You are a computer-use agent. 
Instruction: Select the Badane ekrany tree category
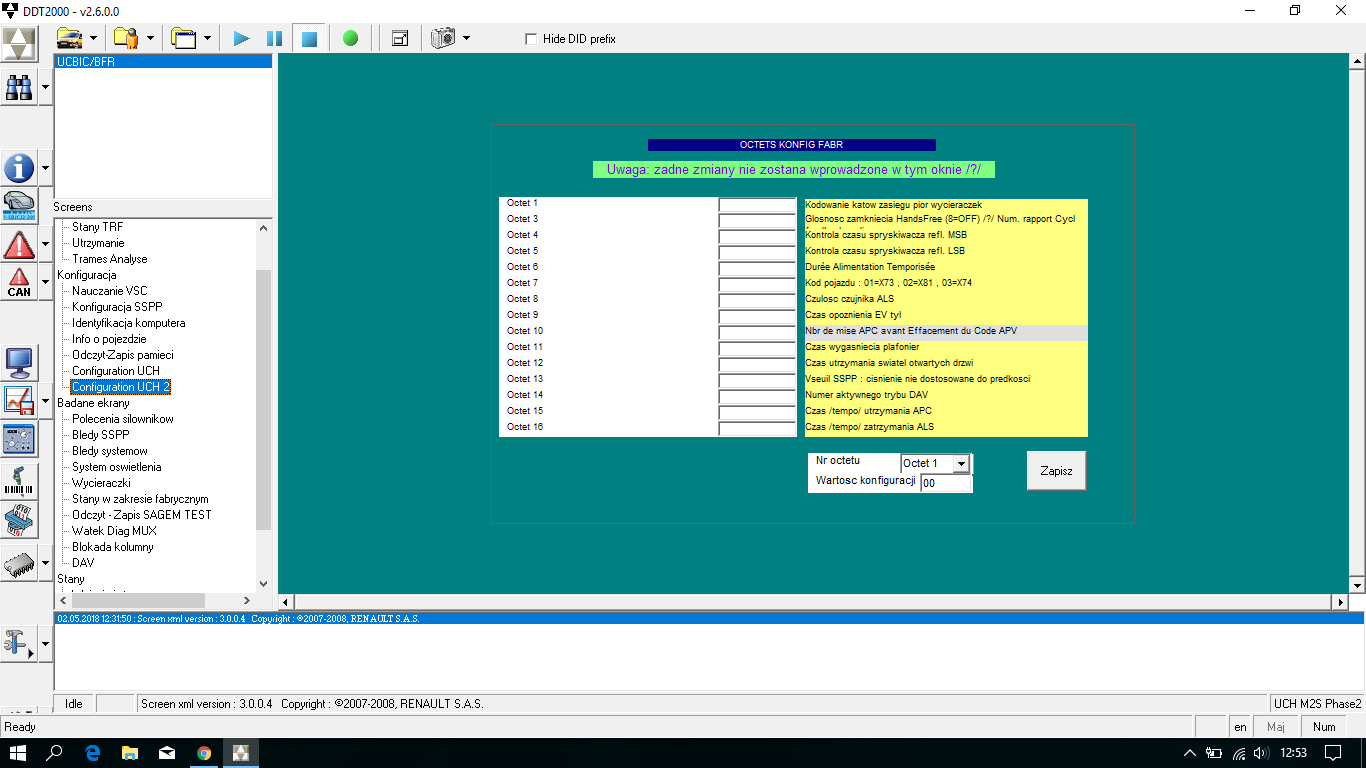(x=93, y=403)
